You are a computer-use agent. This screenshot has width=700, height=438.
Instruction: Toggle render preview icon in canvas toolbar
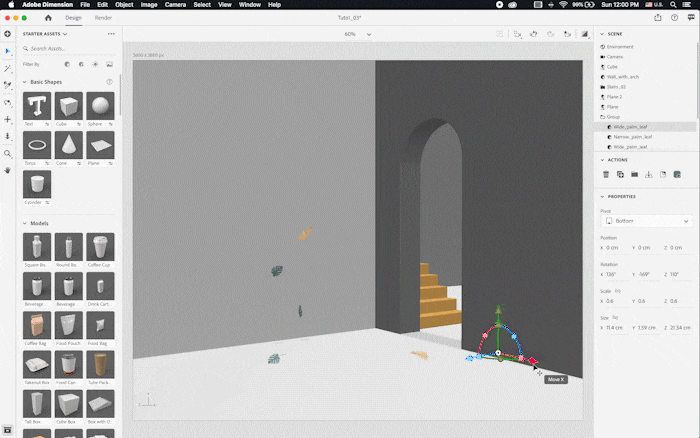click(585, 34)
